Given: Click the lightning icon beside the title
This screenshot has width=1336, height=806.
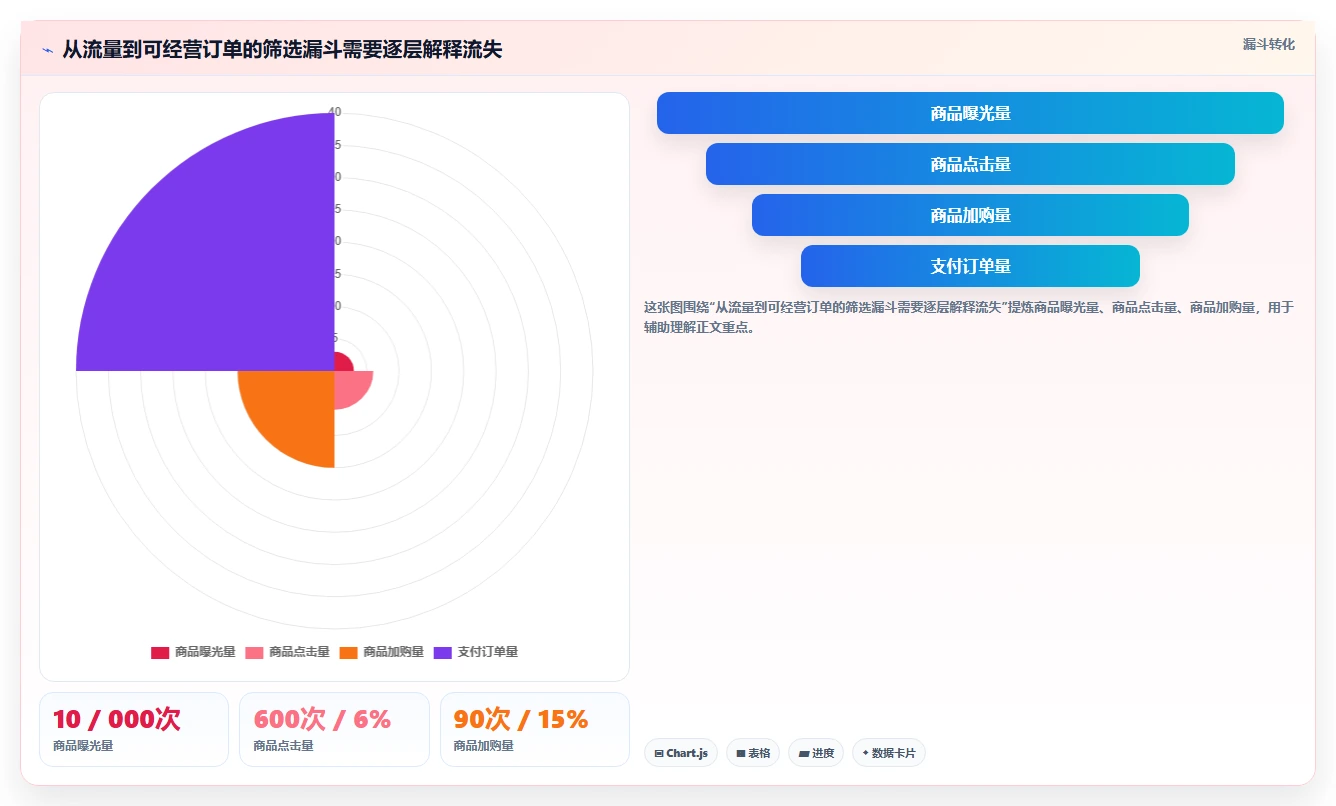Looking at the screenshot, I should [x=47, y=50].
